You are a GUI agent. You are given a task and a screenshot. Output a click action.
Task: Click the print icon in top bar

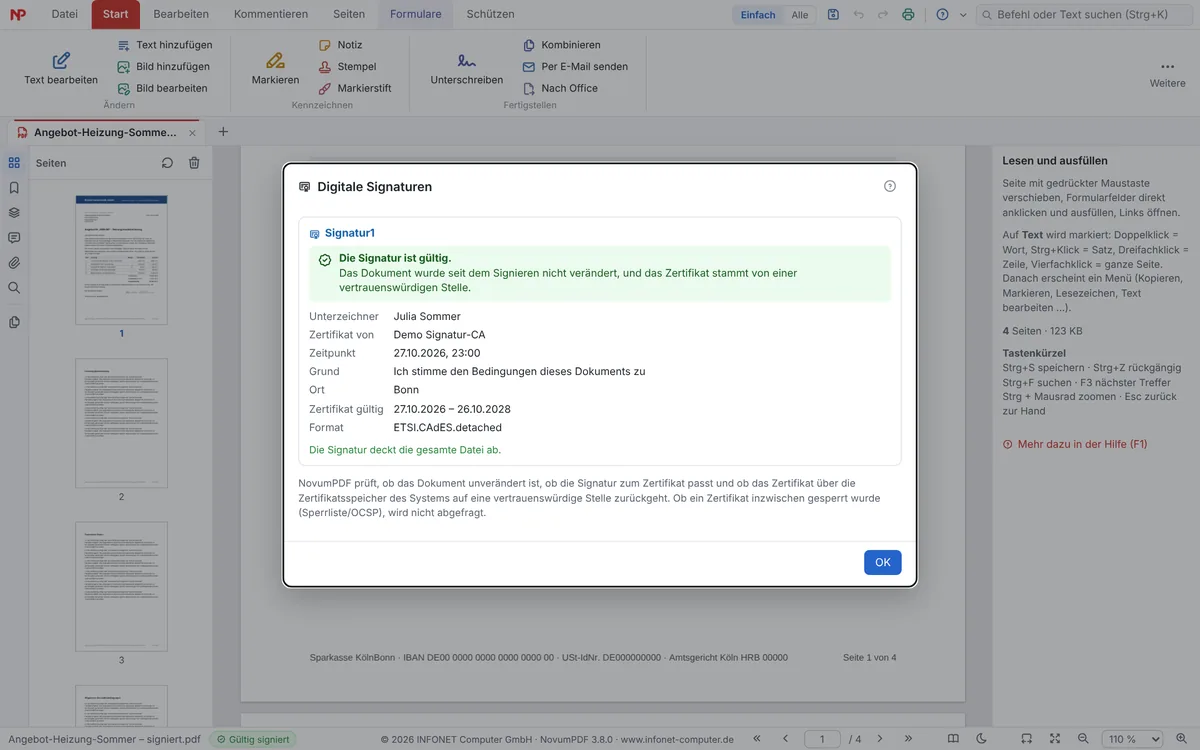[x=908, y=15]
